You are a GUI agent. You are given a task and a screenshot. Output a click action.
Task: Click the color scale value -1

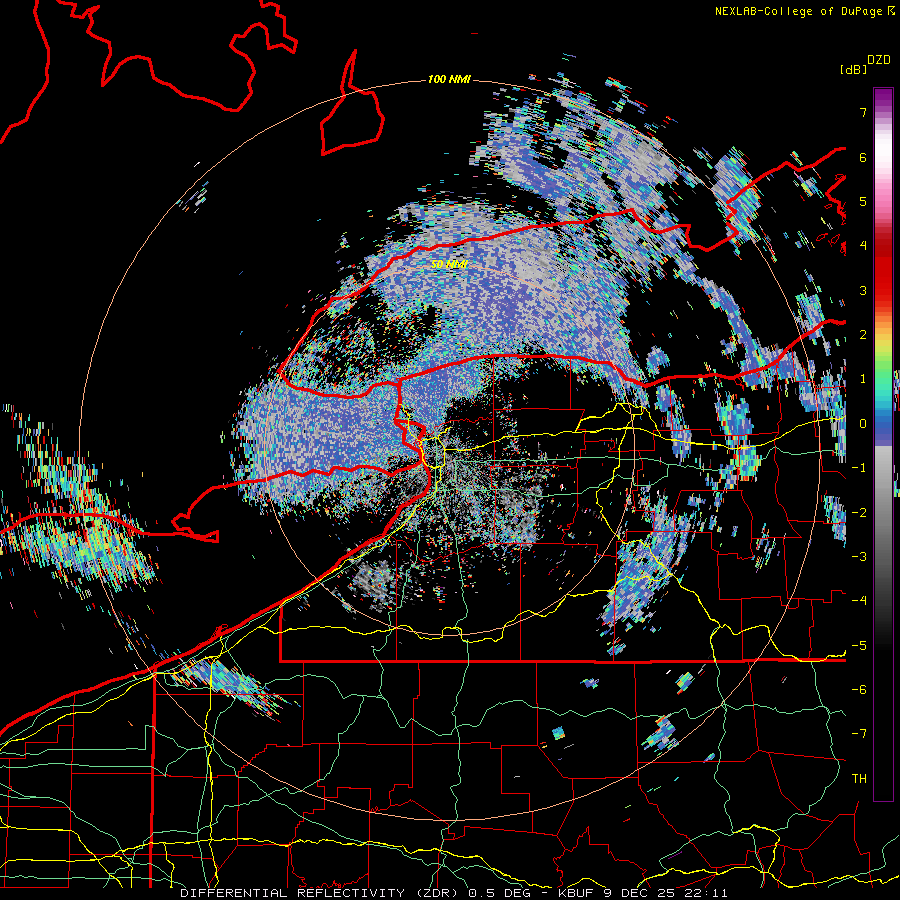point(859,468)
